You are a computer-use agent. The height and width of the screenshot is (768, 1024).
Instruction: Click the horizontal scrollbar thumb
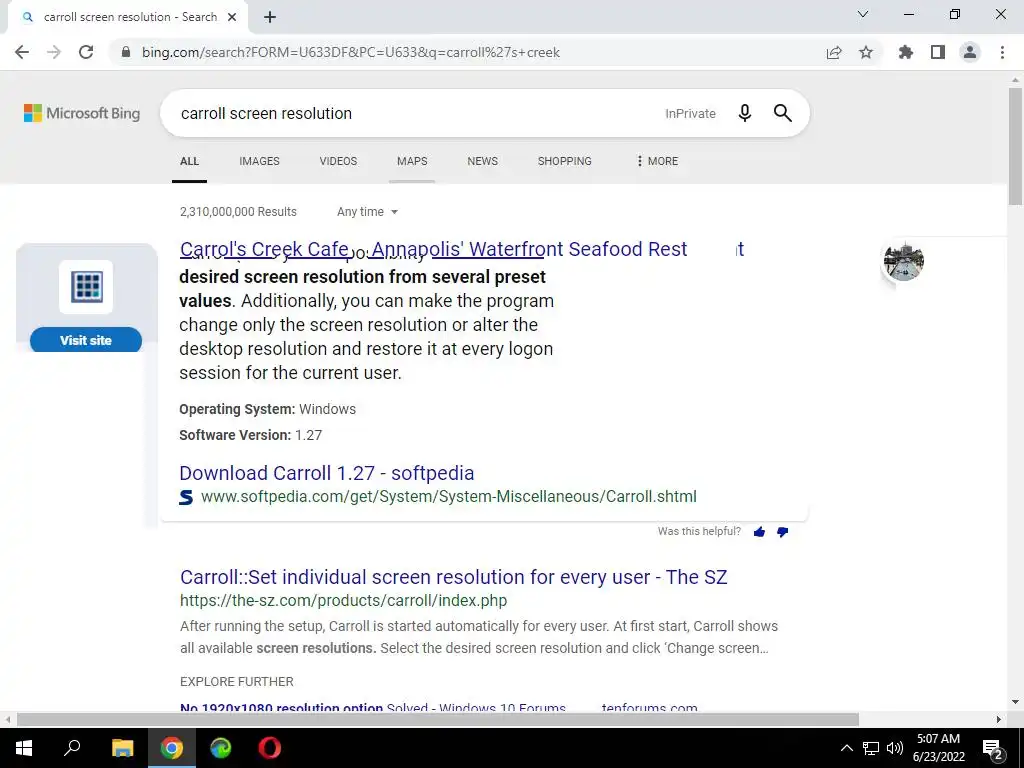(x=438, y=720)
